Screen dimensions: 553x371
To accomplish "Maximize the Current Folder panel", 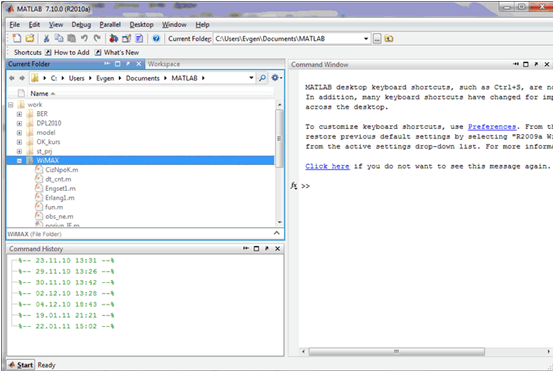I will [x=117, y=64].
